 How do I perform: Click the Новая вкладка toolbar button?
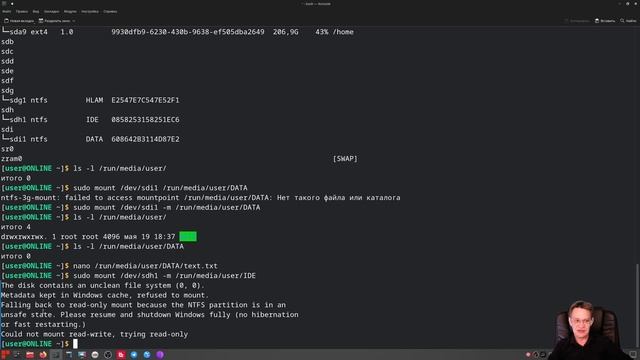click(x=19, y=21)
